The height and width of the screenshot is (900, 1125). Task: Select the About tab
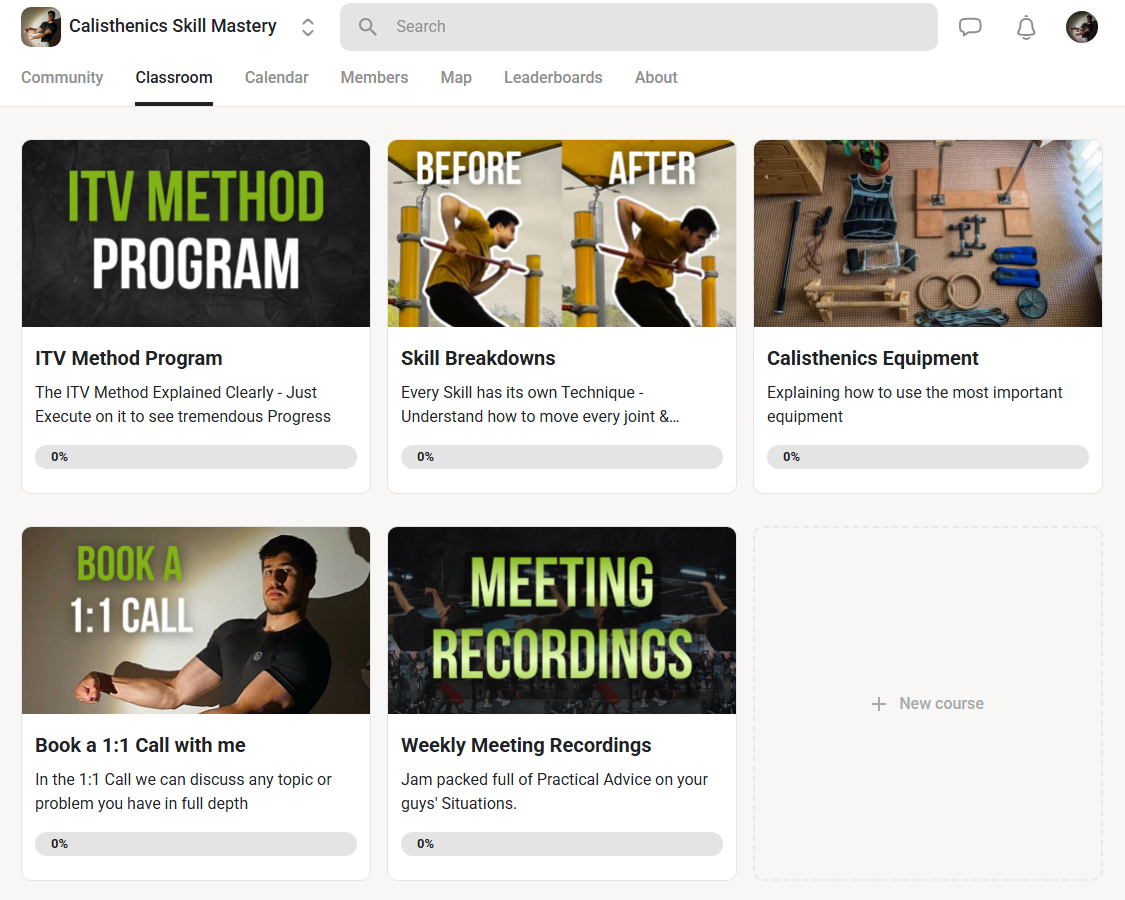[656, 78]
